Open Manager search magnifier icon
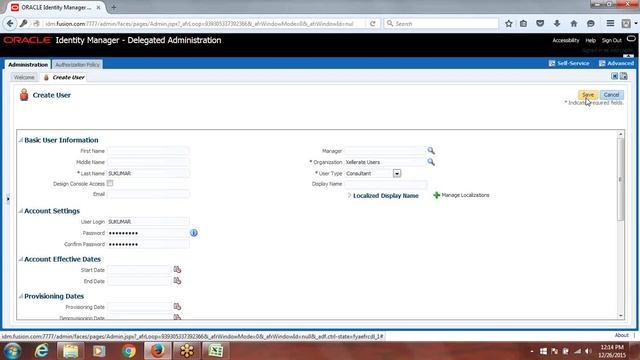Image resolution: width=640 pixels, height=360 pixels. [x=431, y=151]
